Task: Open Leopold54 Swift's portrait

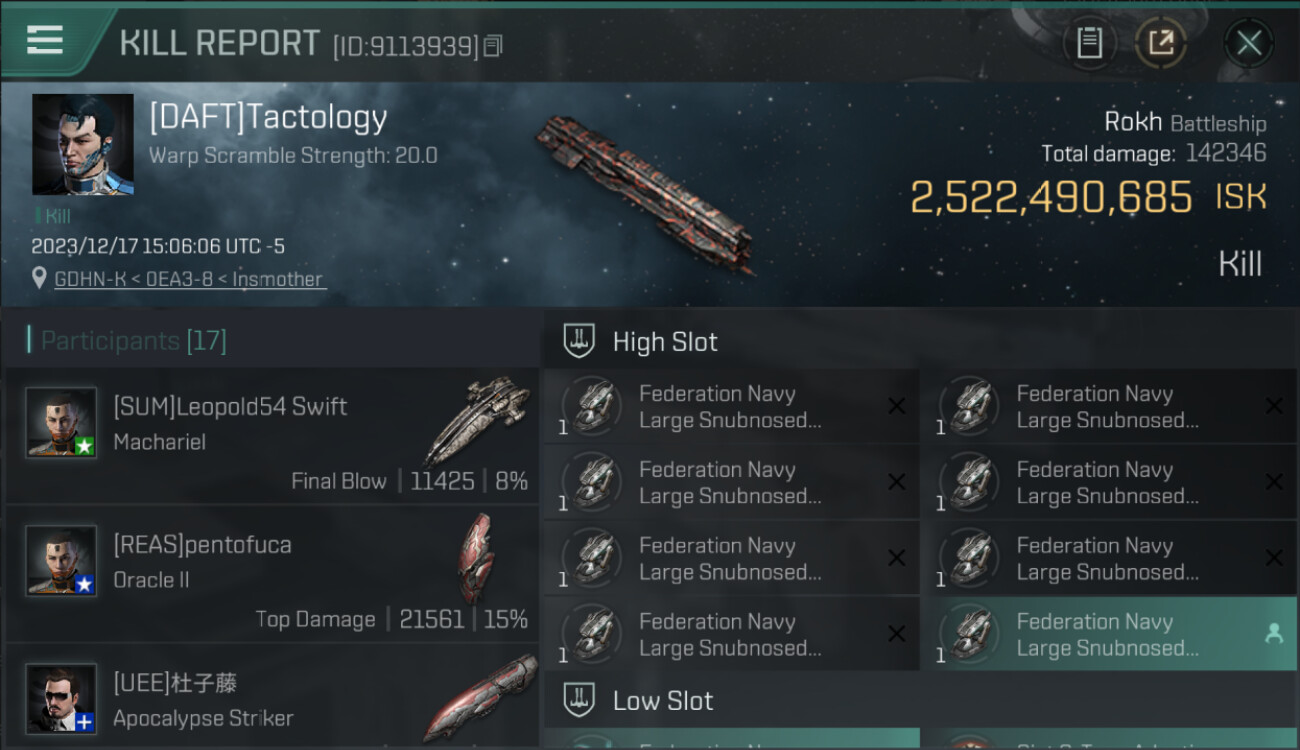Action: (61, 423)
